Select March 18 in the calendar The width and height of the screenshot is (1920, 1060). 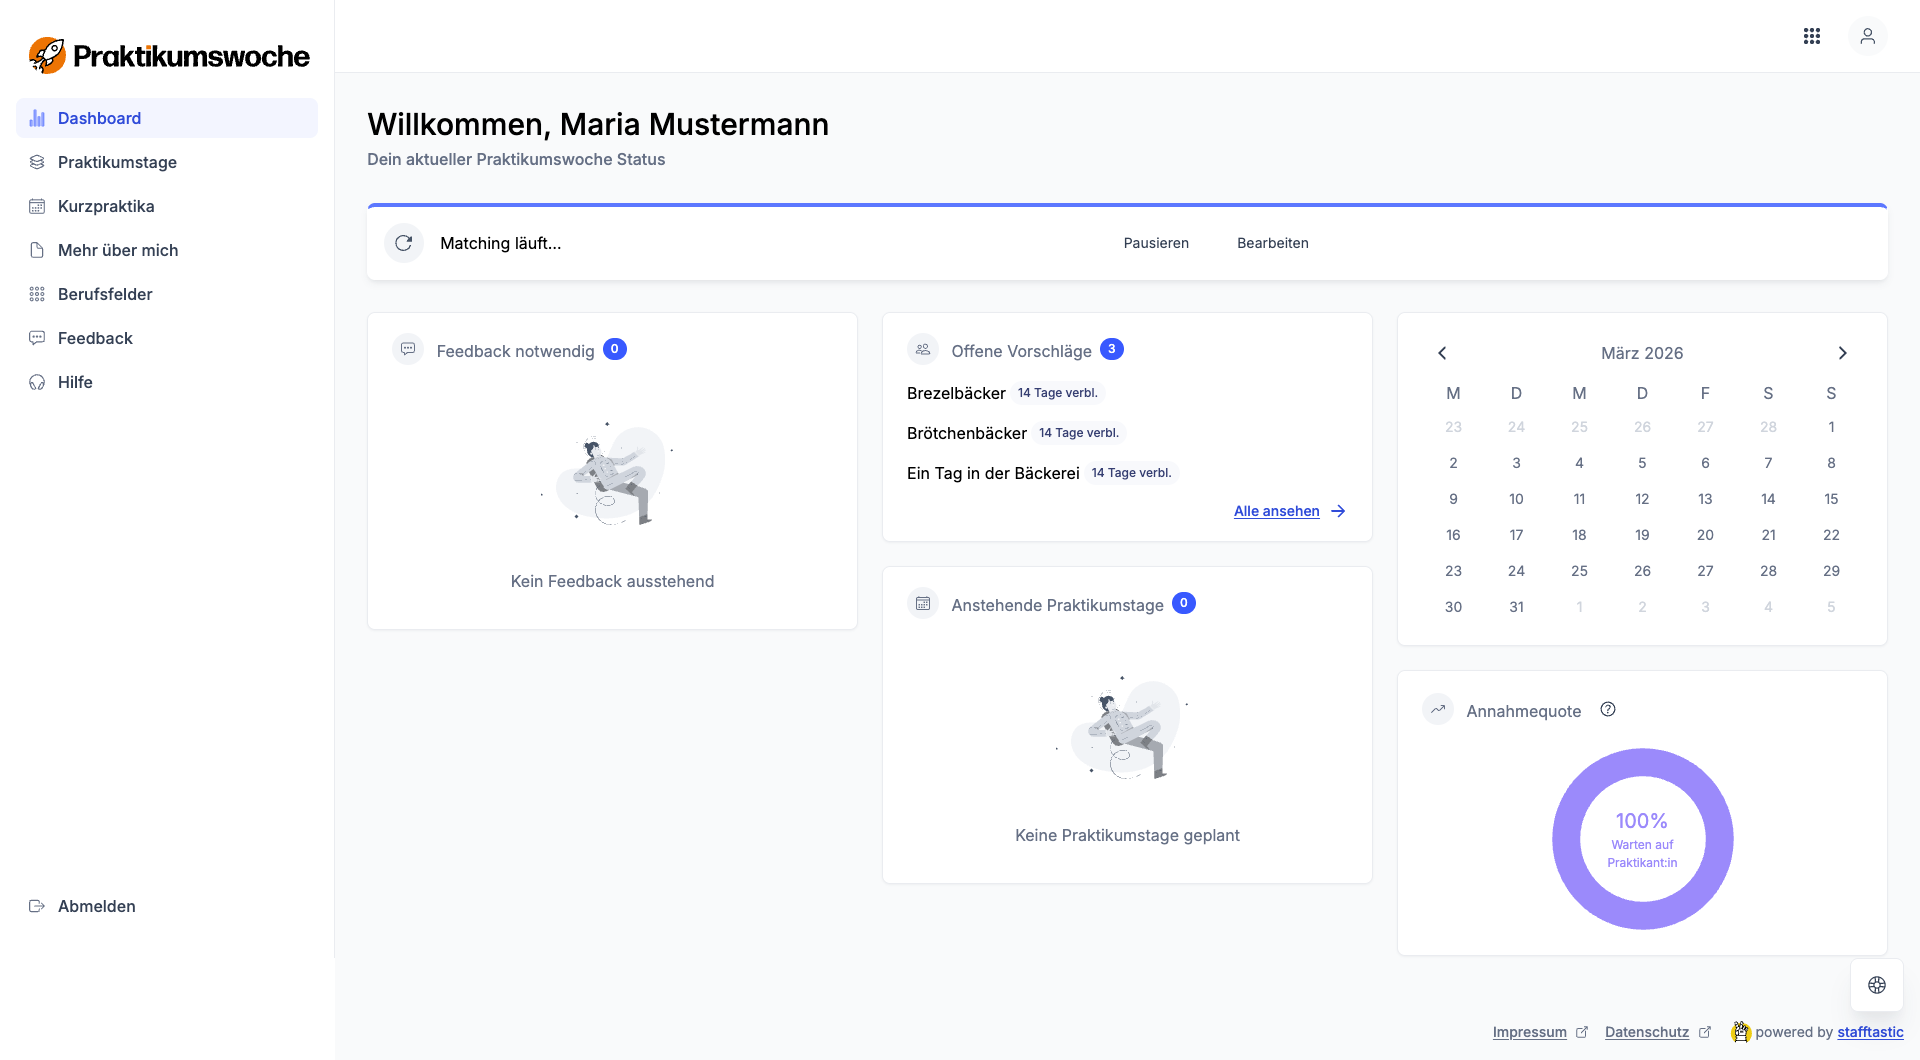click(x=1579, y=535)
